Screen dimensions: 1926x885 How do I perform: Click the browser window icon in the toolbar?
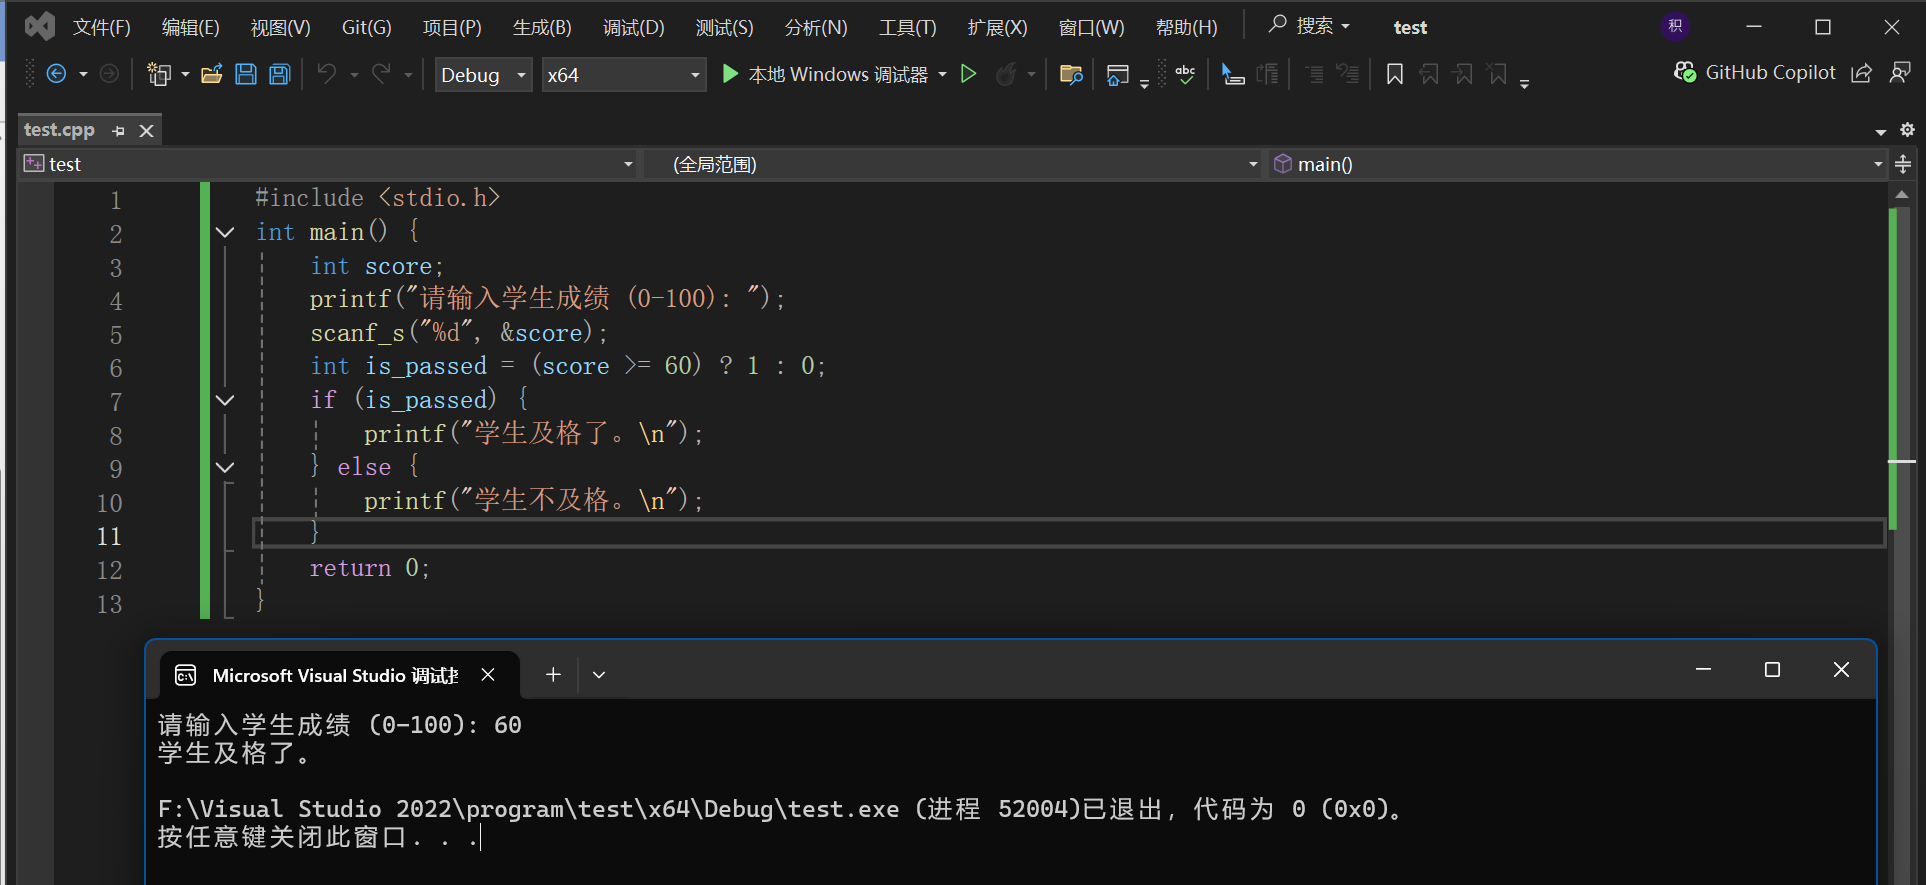coord(1118,74)
